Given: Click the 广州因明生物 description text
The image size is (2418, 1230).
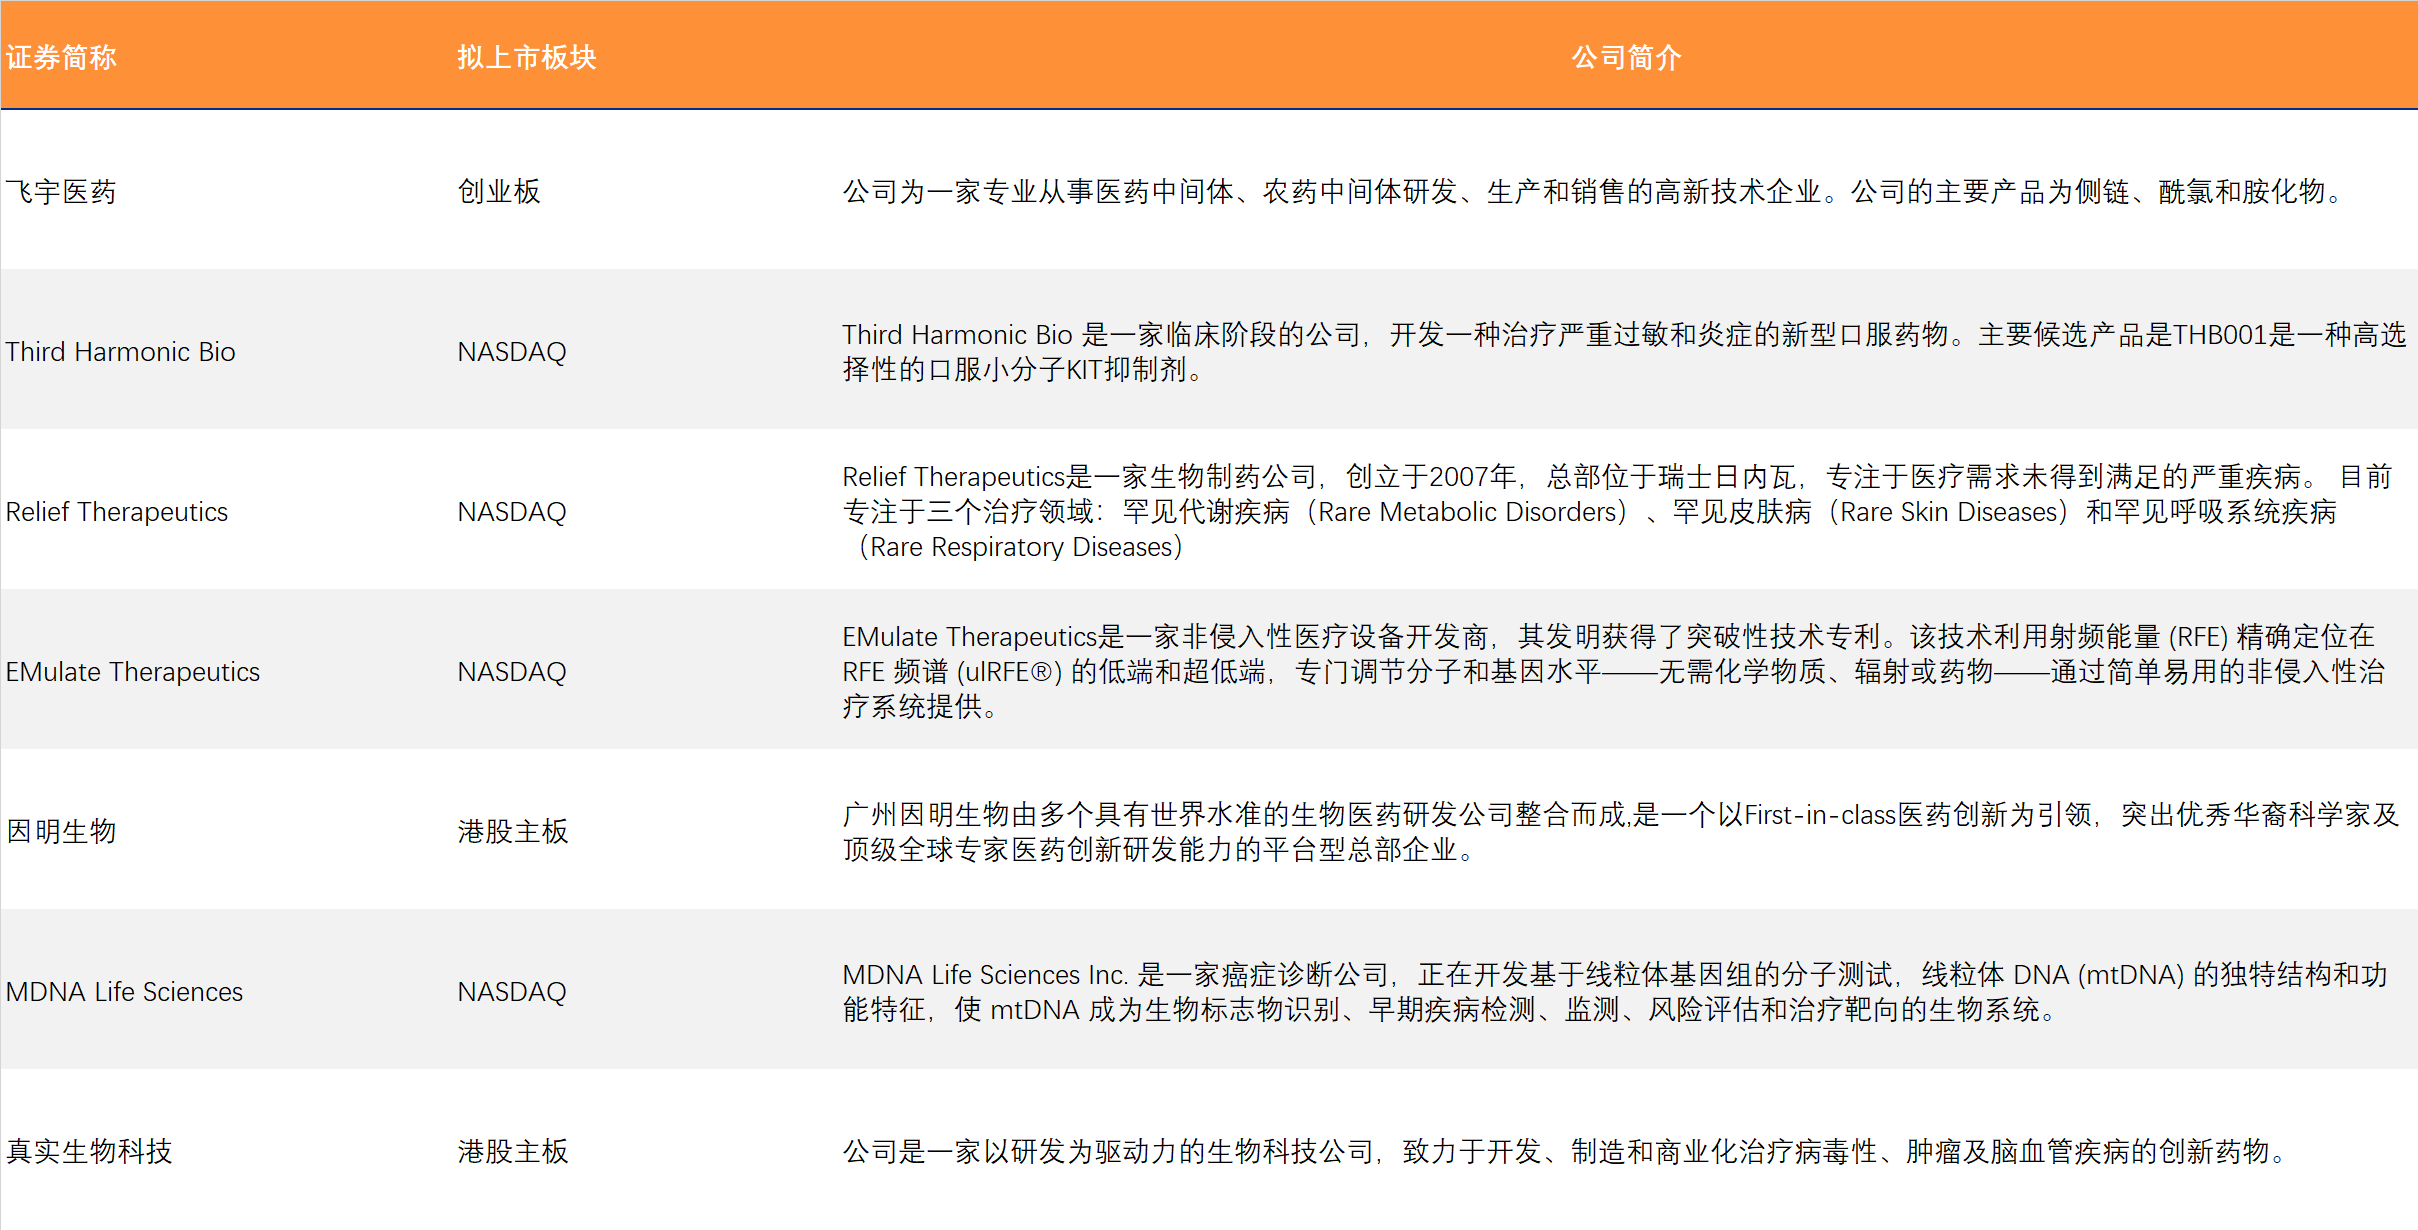Looking at the screenshot, I should pos(1621,831).
